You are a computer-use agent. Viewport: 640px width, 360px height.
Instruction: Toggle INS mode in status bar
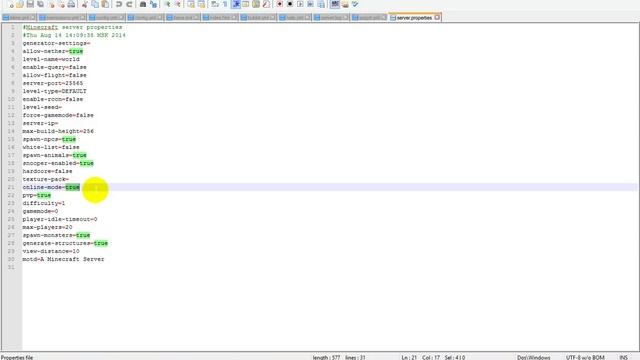(623, 358)
